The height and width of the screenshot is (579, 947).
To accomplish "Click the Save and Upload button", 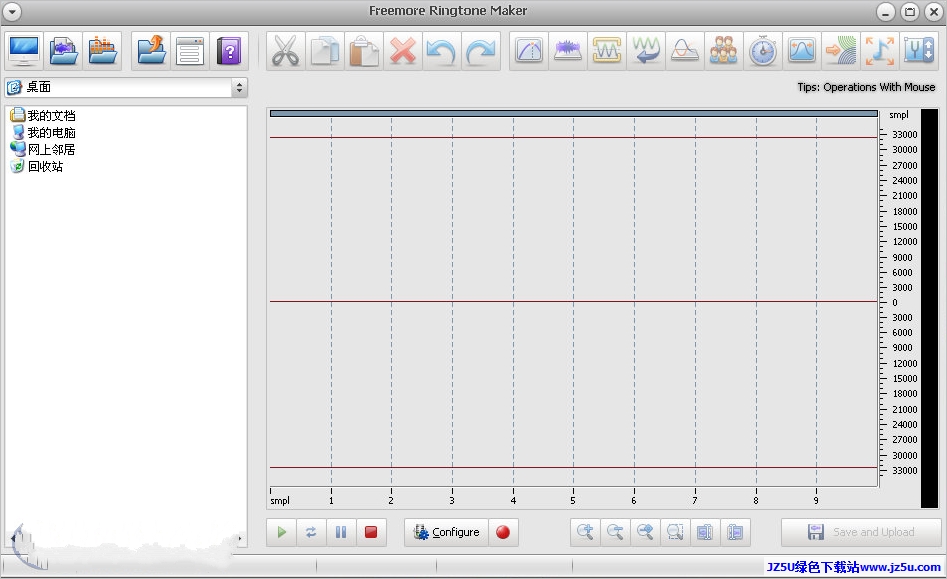I will coord(861,532).
